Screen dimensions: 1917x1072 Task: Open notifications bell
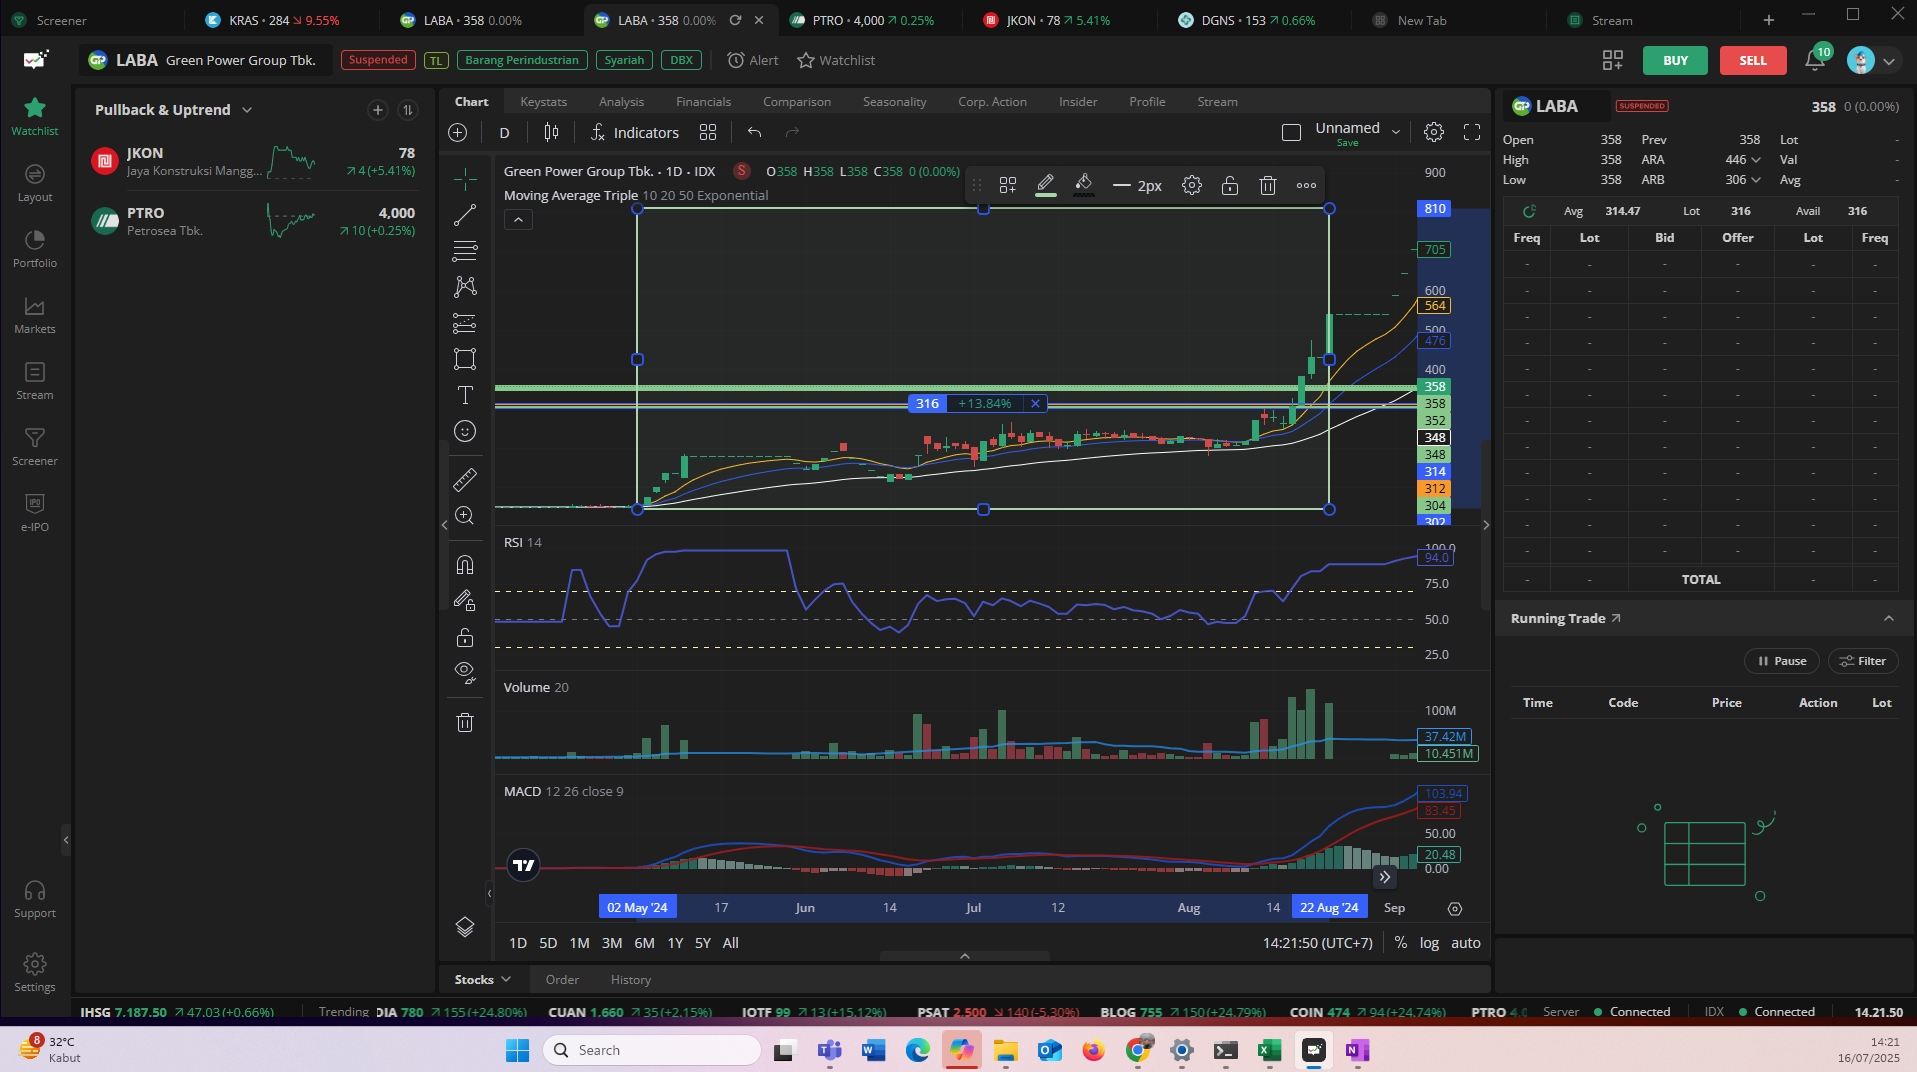pos(1815,60)
